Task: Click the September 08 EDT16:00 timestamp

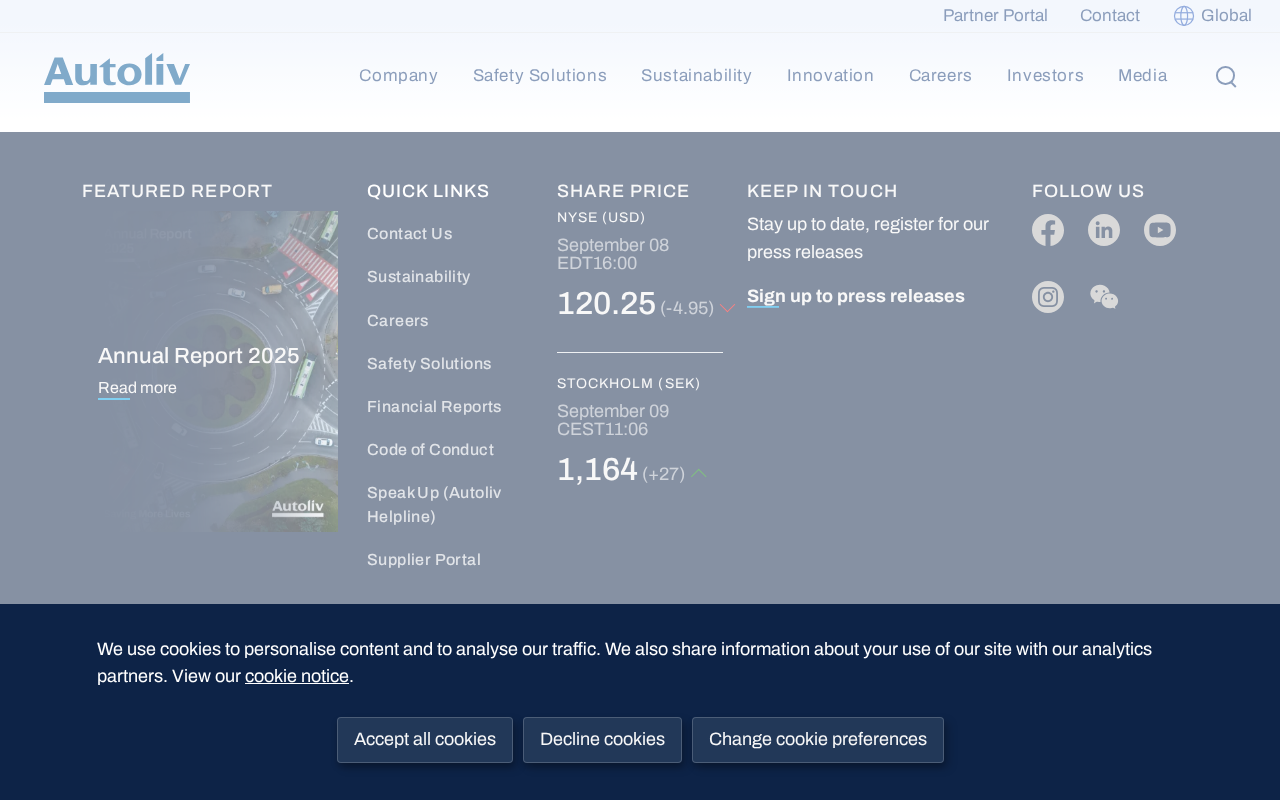Action: click(613, 255)
